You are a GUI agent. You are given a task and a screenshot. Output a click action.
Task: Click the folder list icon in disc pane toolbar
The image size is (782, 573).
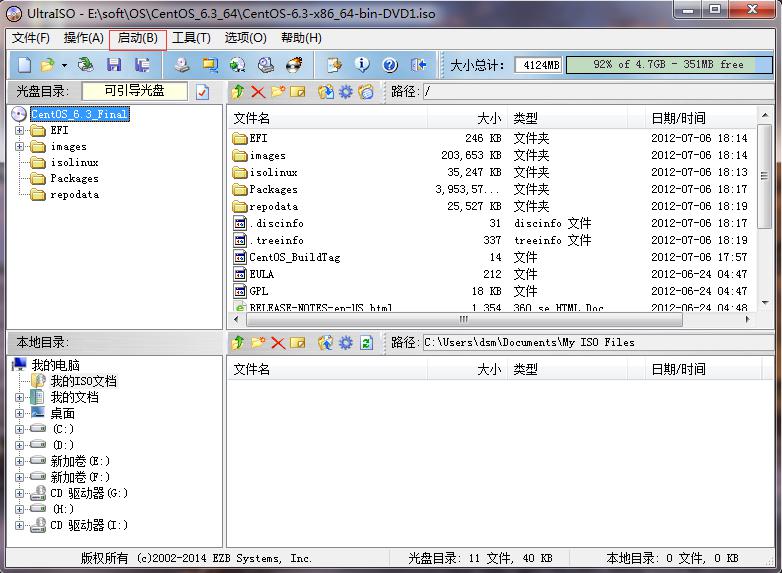[366, 92]
